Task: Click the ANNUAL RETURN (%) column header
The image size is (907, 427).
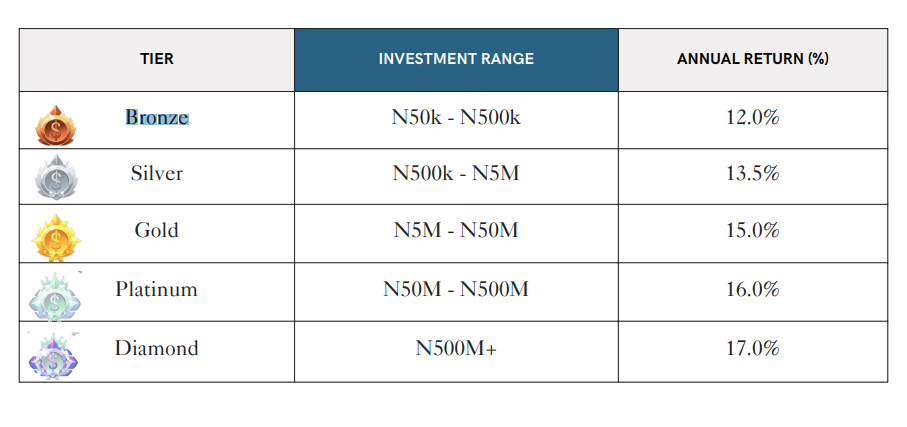Action: point(752,59)
